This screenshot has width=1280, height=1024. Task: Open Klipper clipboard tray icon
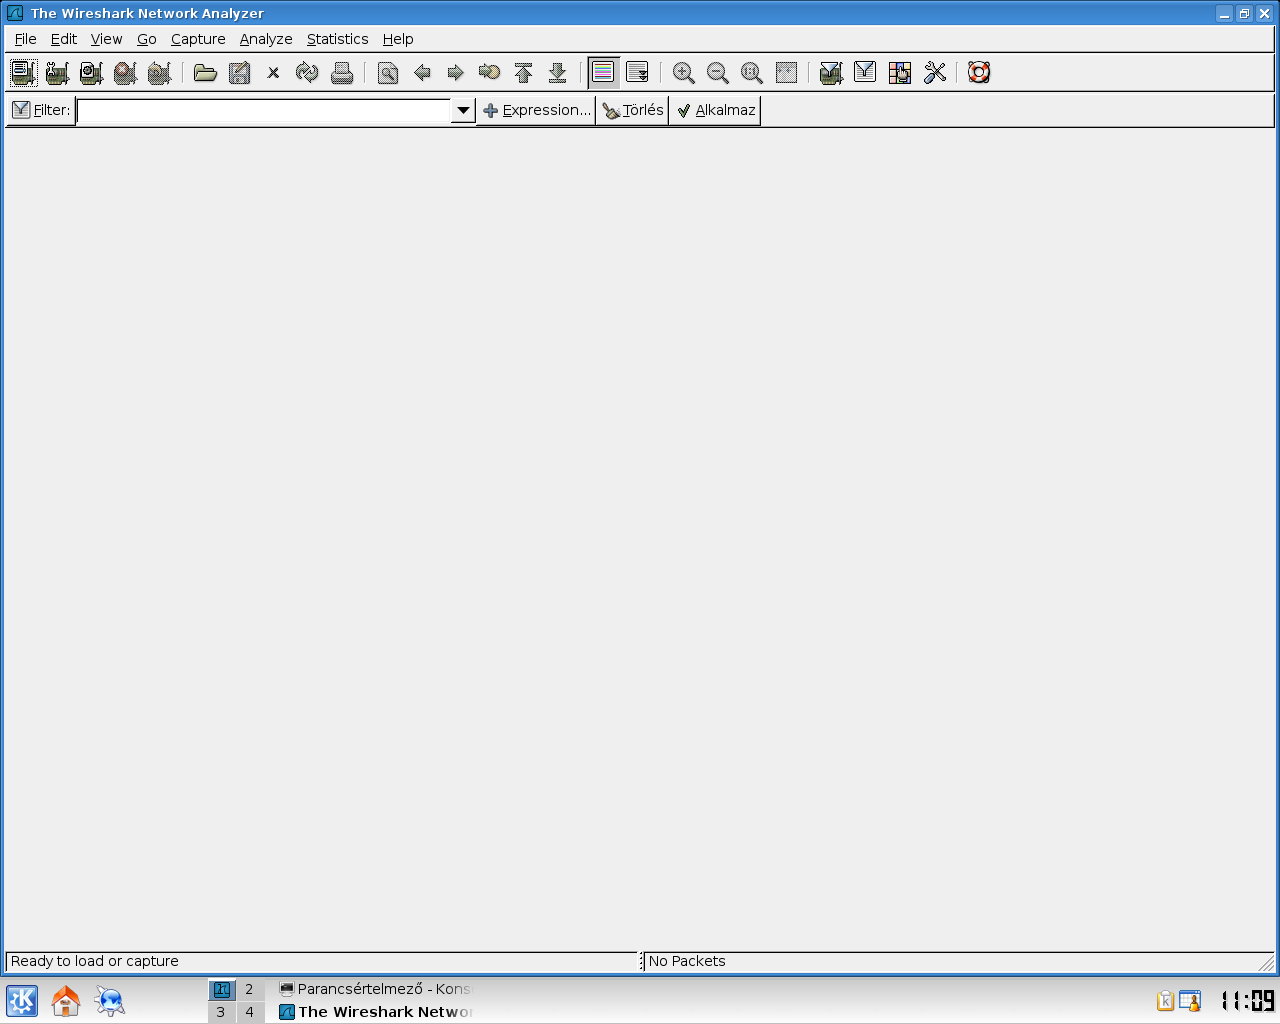1165,1001
